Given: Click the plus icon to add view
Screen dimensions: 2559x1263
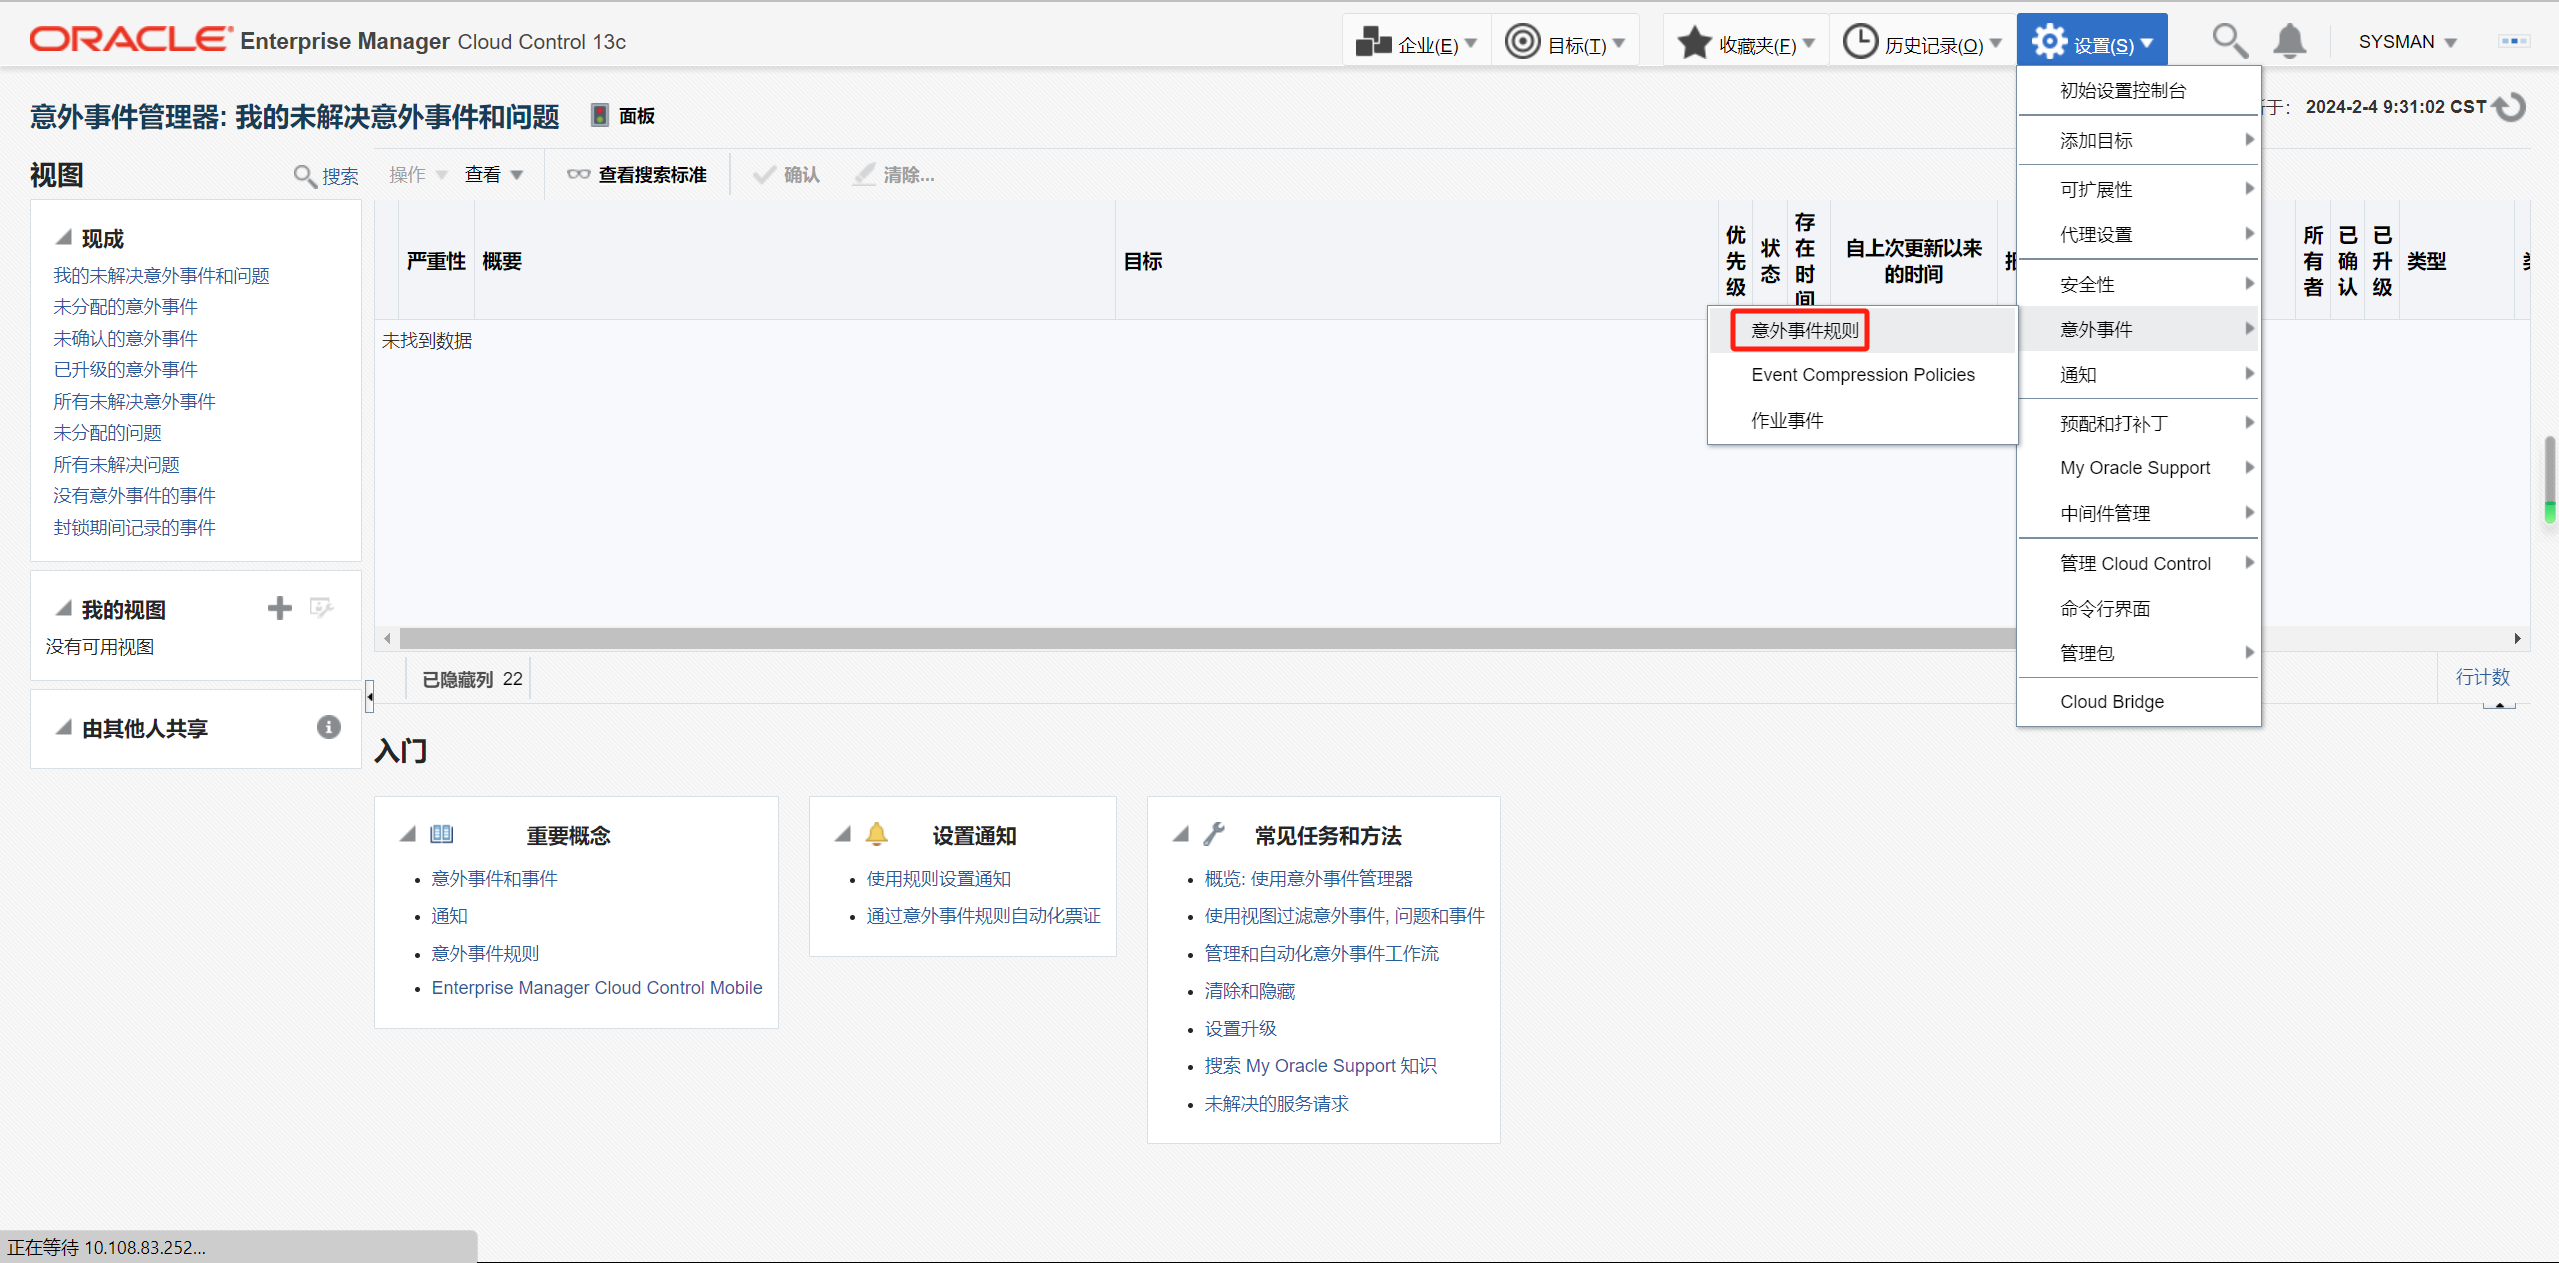Looking at the screenshot, I should pos(280,608).
